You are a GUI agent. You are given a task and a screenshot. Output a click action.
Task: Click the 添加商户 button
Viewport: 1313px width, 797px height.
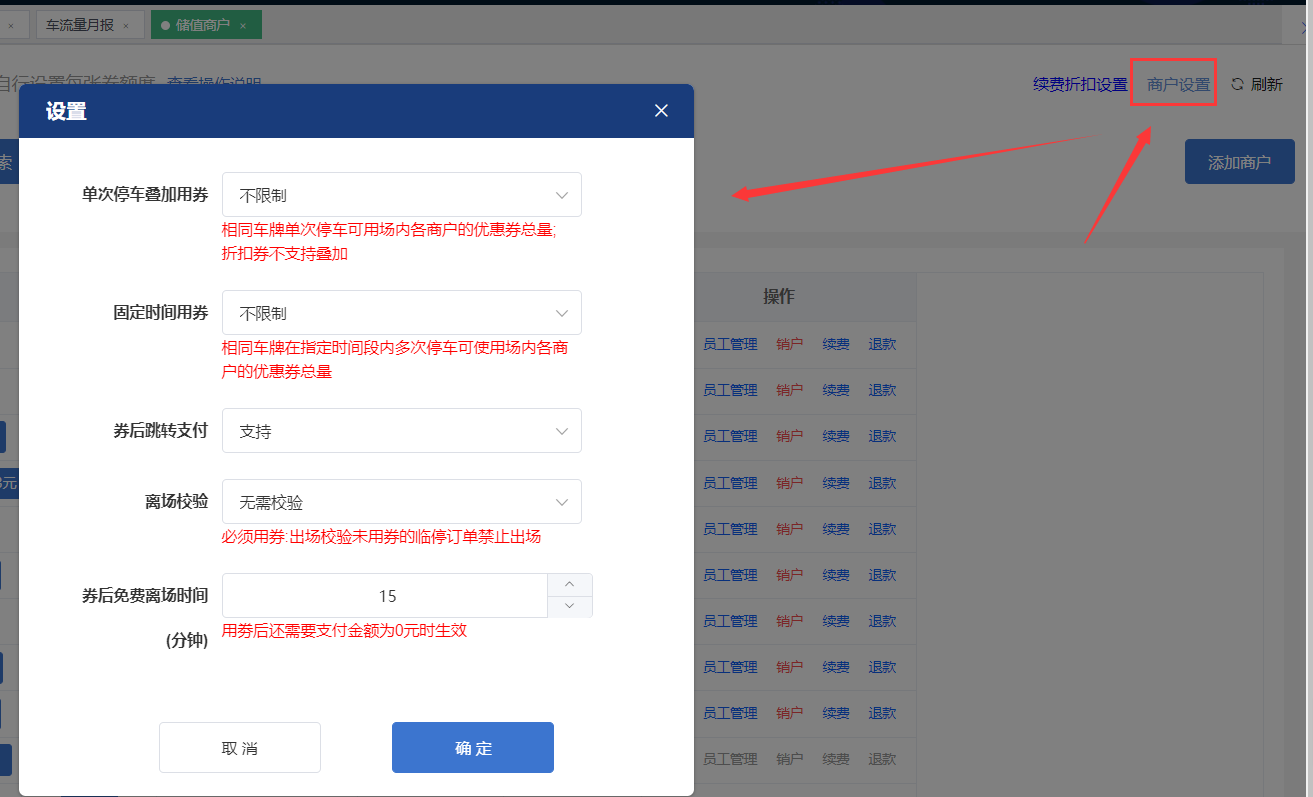(1240, 162)
